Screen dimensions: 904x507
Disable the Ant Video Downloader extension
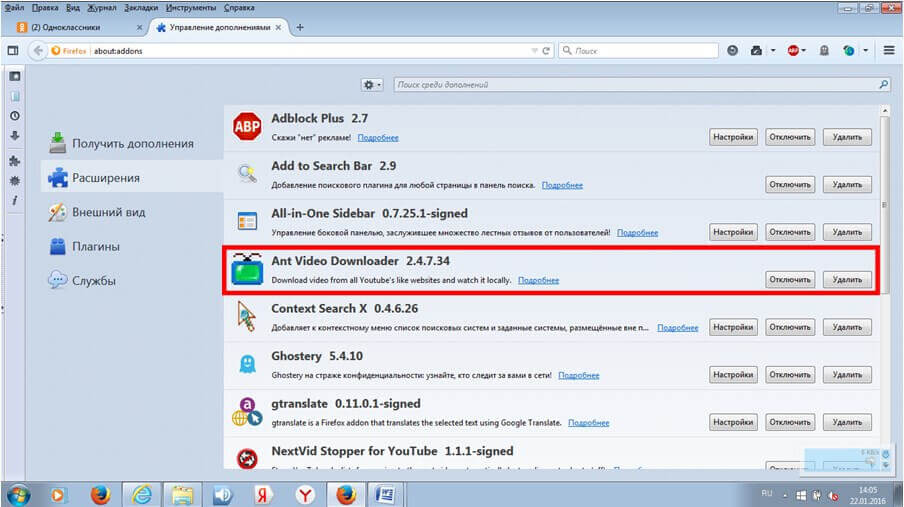click(790, 280)
